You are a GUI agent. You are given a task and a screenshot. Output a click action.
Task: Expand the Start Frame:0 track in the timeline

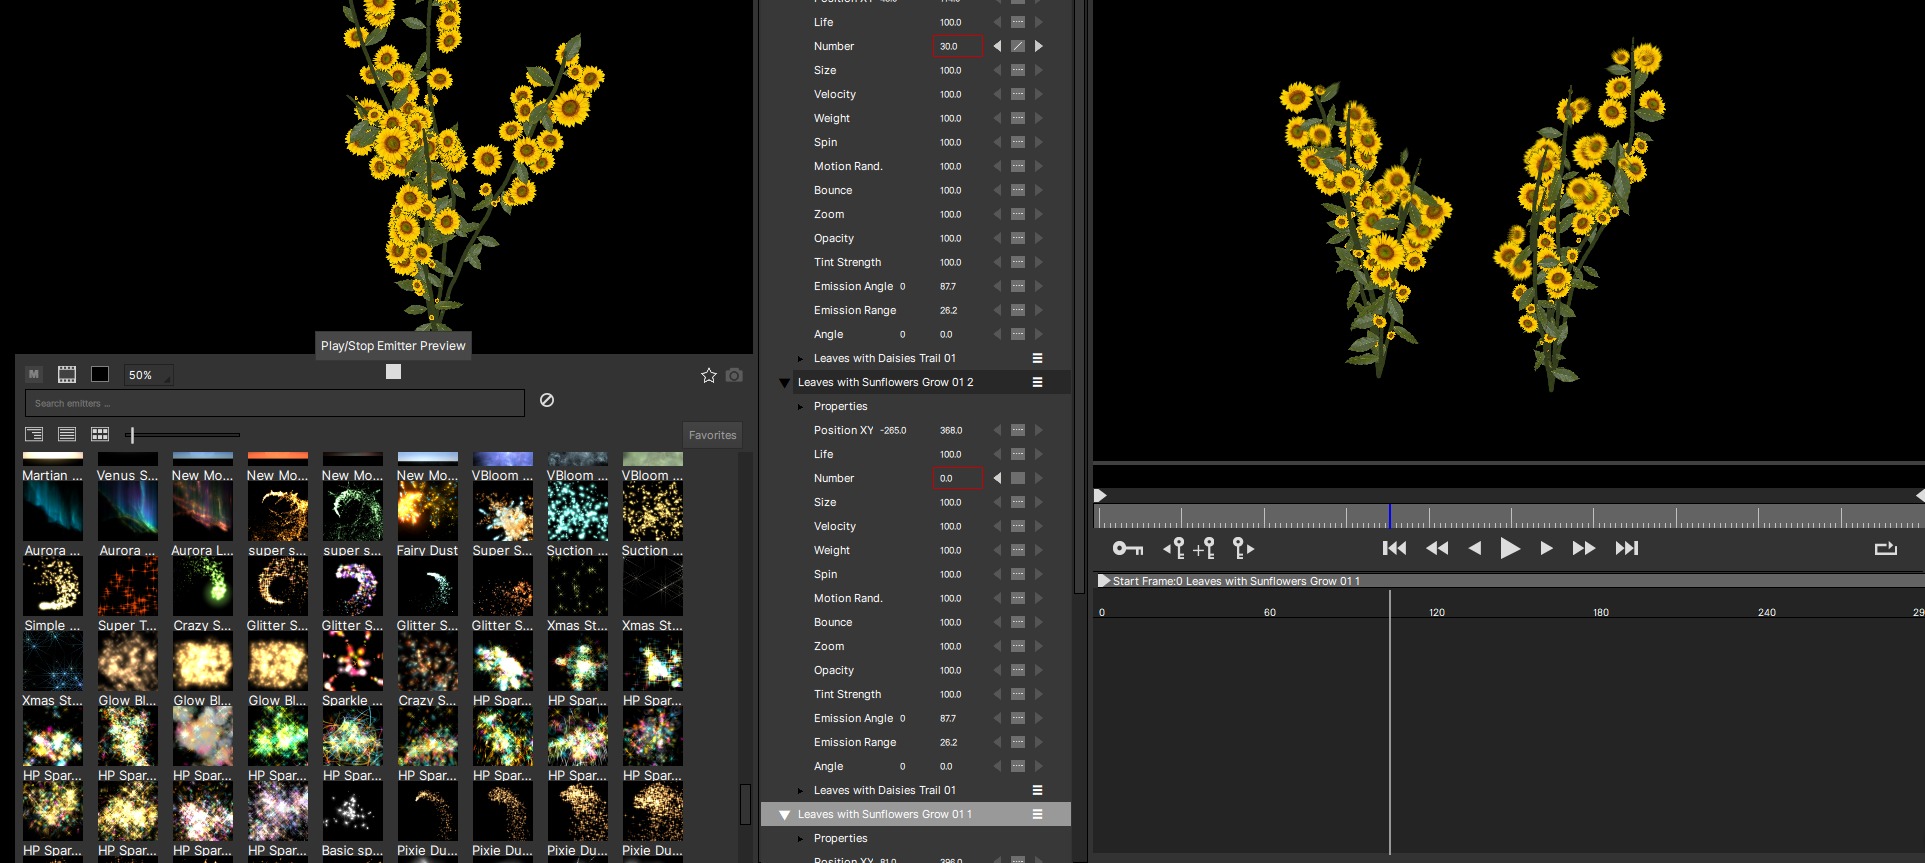click(1104, 581)
